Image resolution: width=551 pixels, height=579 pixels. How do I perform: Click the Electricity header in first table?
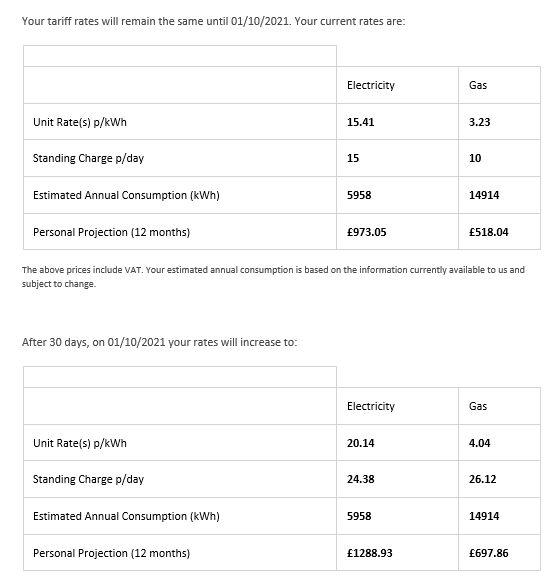tap(371, 86)
